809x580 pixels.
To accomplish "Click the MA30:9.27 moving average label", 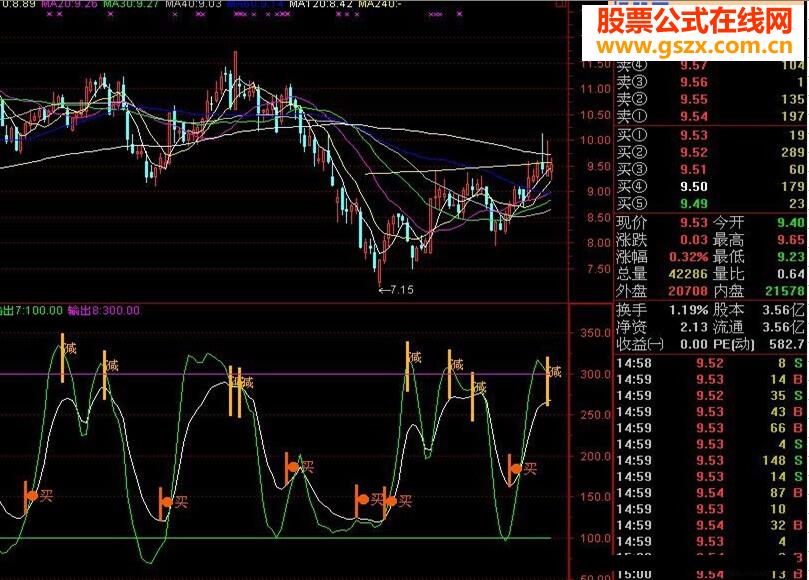I will pyautogui.click(x=131, y=4).
